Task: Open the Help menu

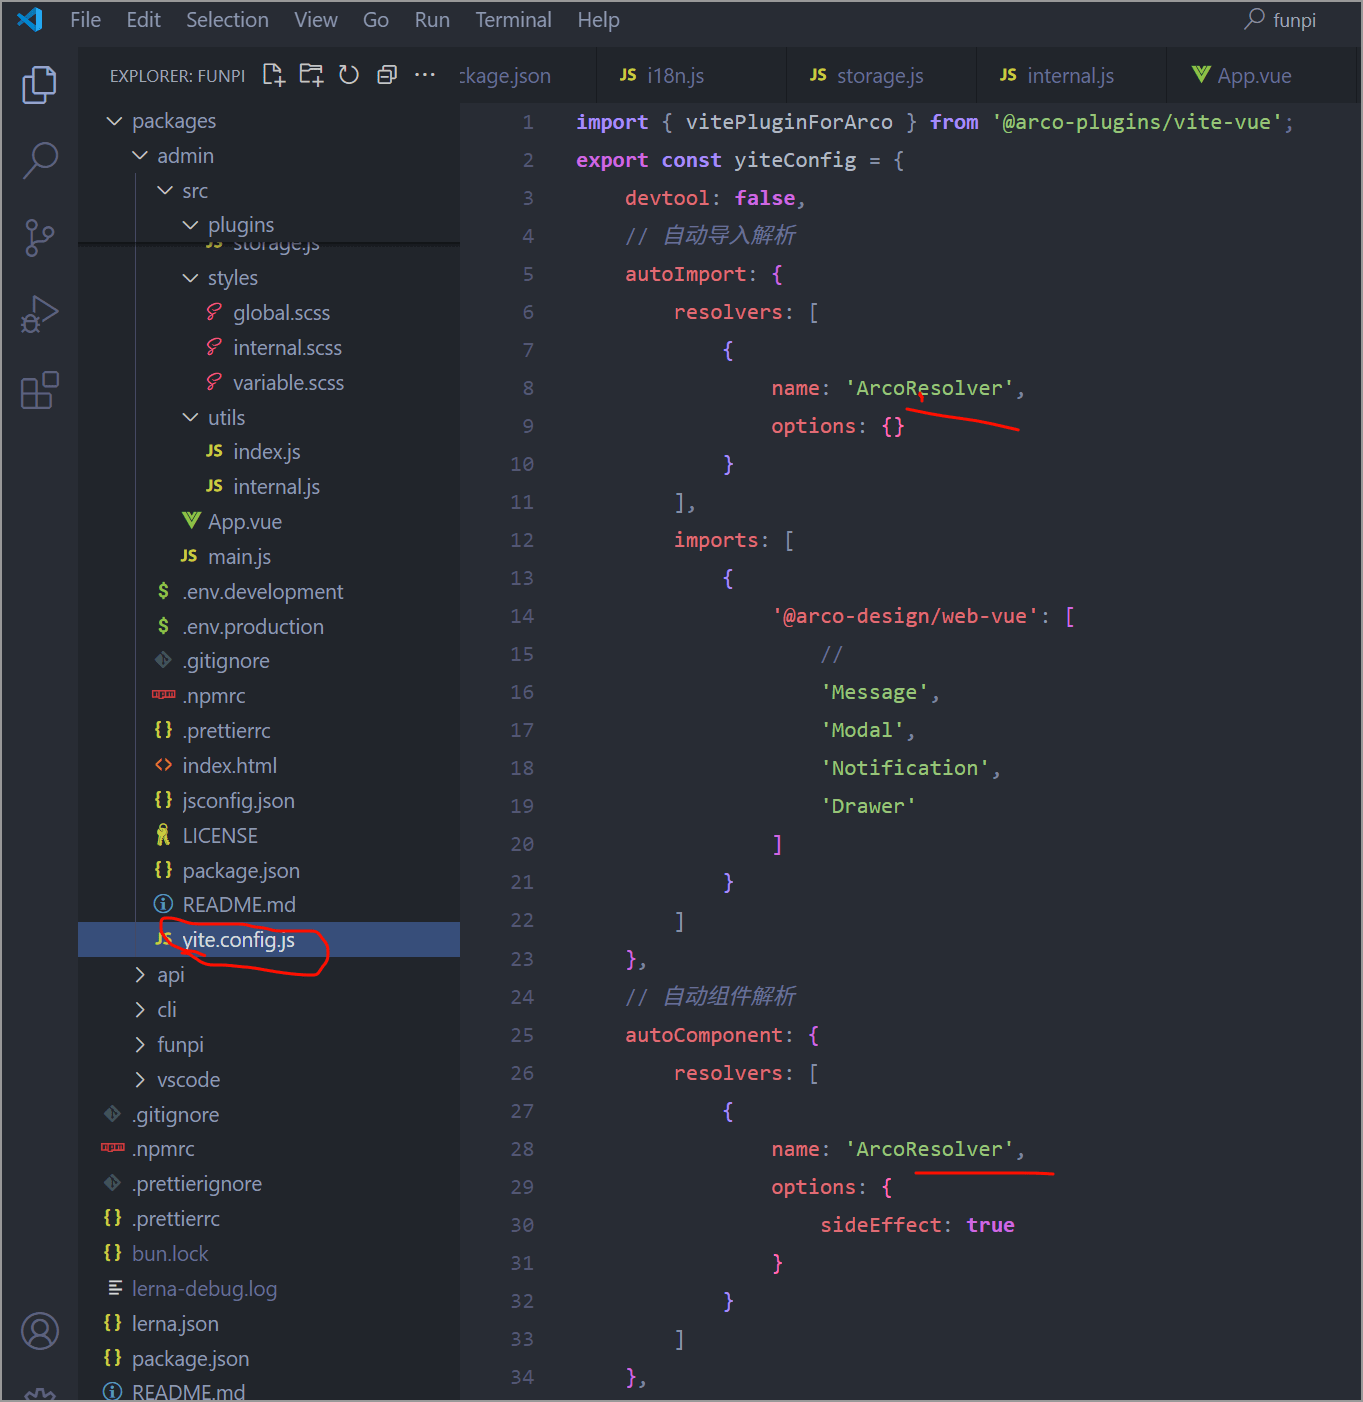Action: pos(598,20)
